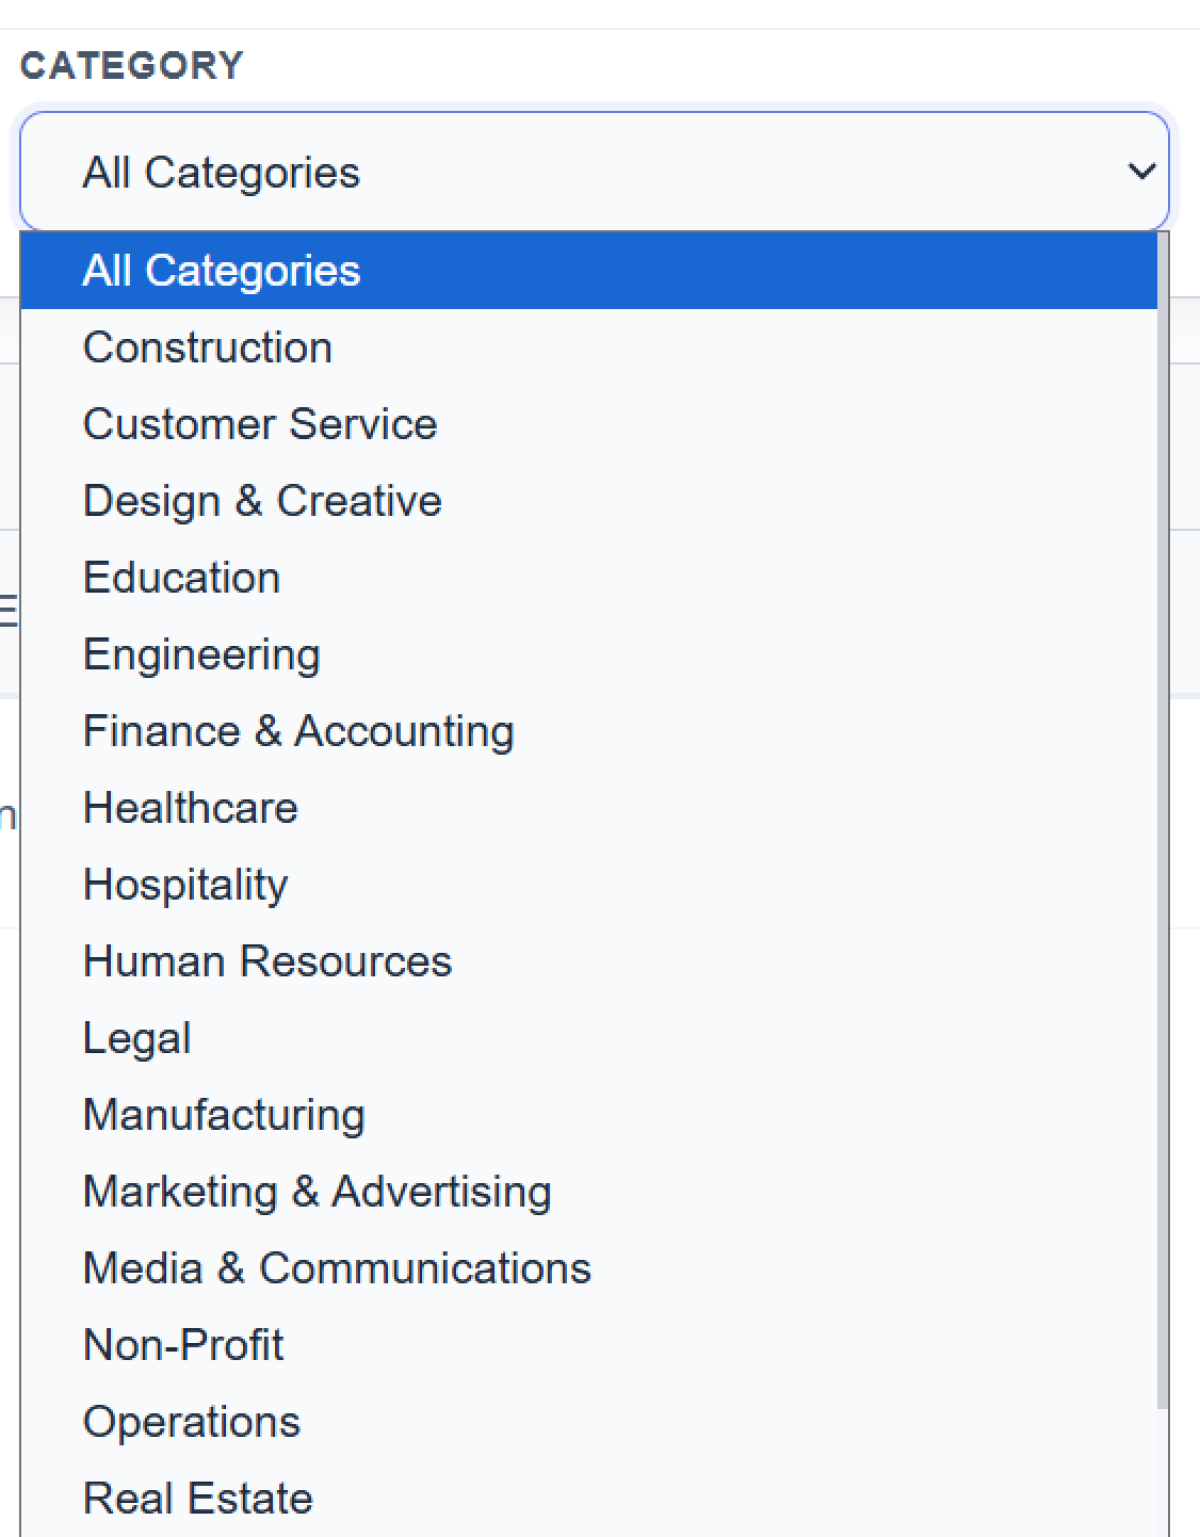Choose the Education category
The width and height of the screenshot is (1200, 1537).
[588, 578]
